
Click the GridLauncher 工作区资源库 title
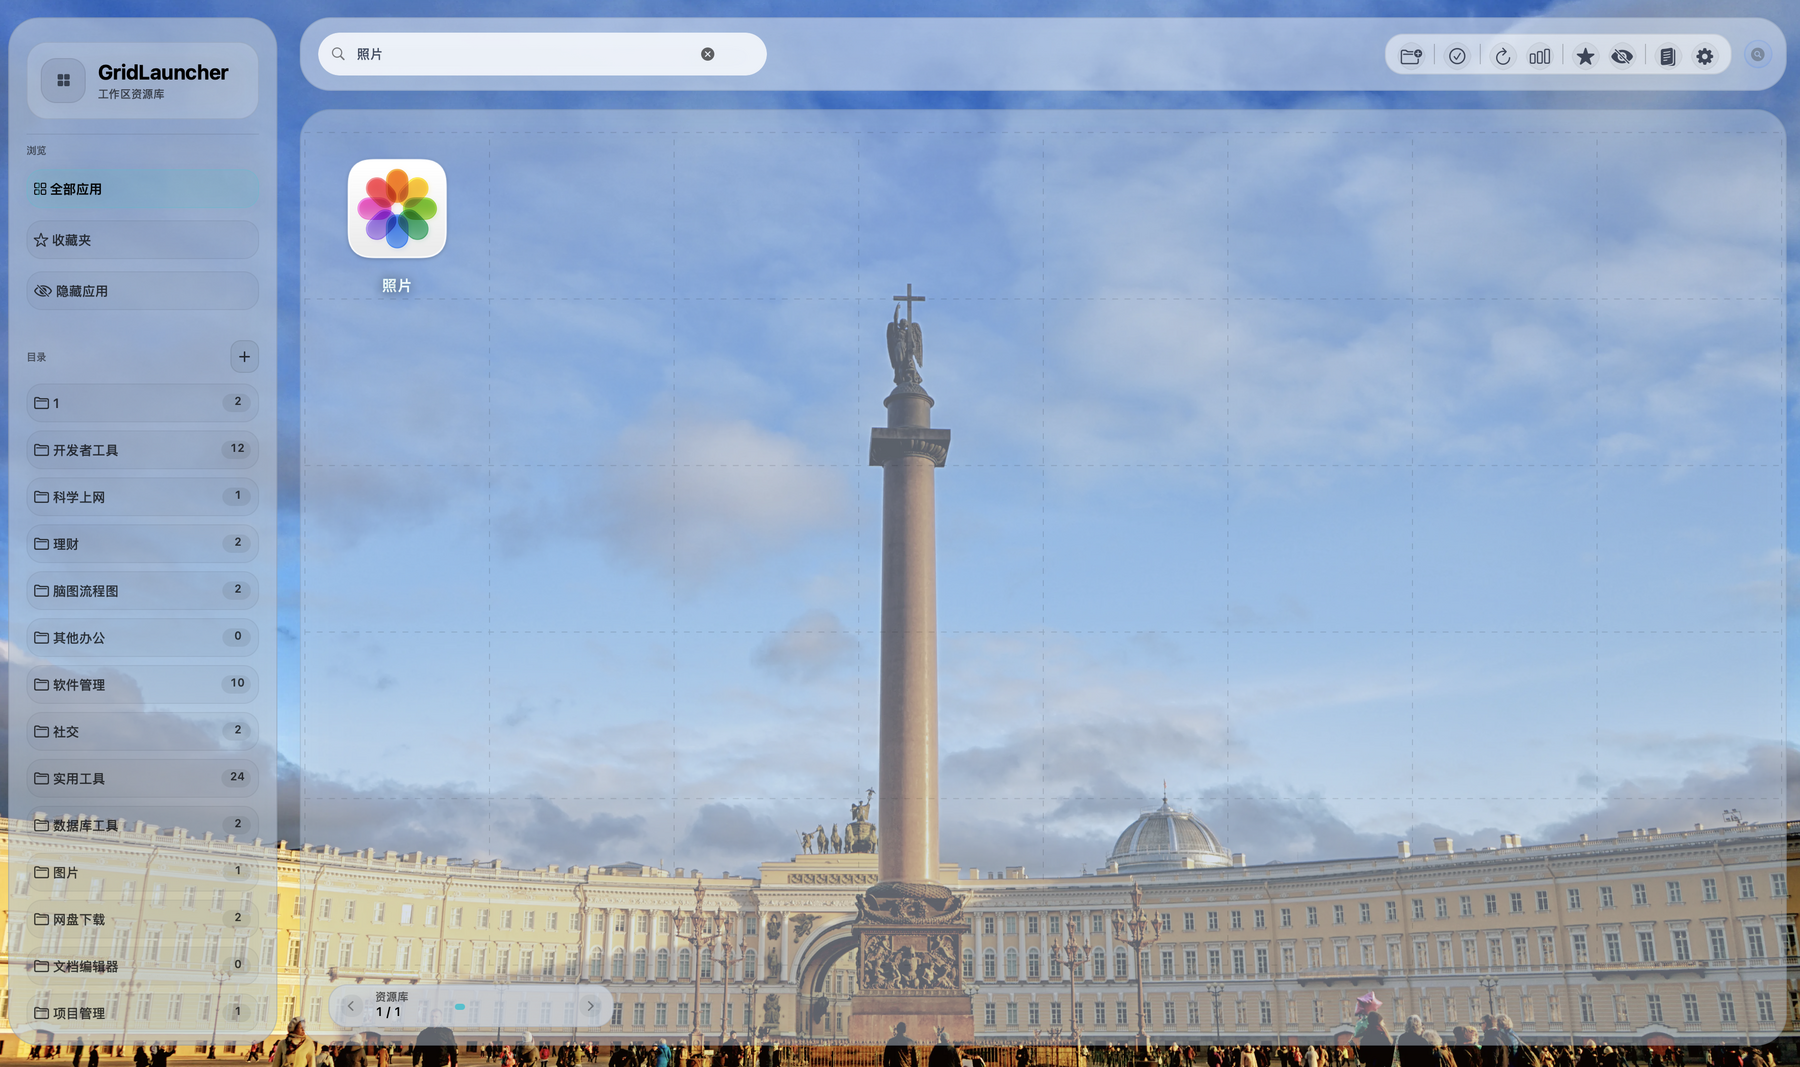pos(163,80)
